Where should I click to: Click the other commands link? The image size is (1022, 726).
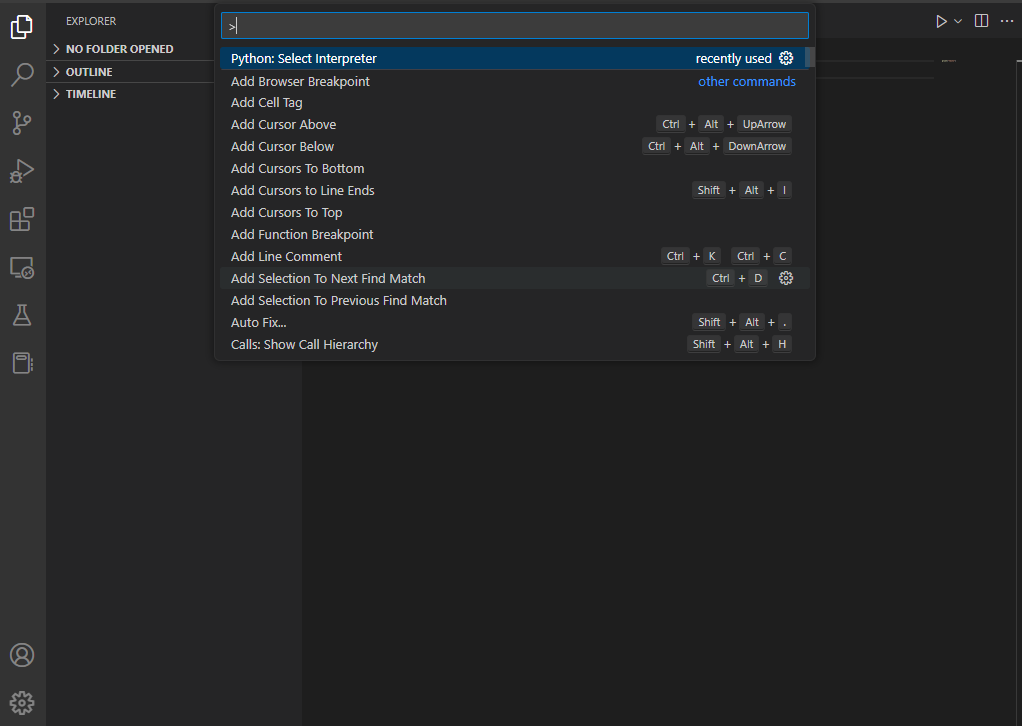pyautogui.click(x=746, y=81)
